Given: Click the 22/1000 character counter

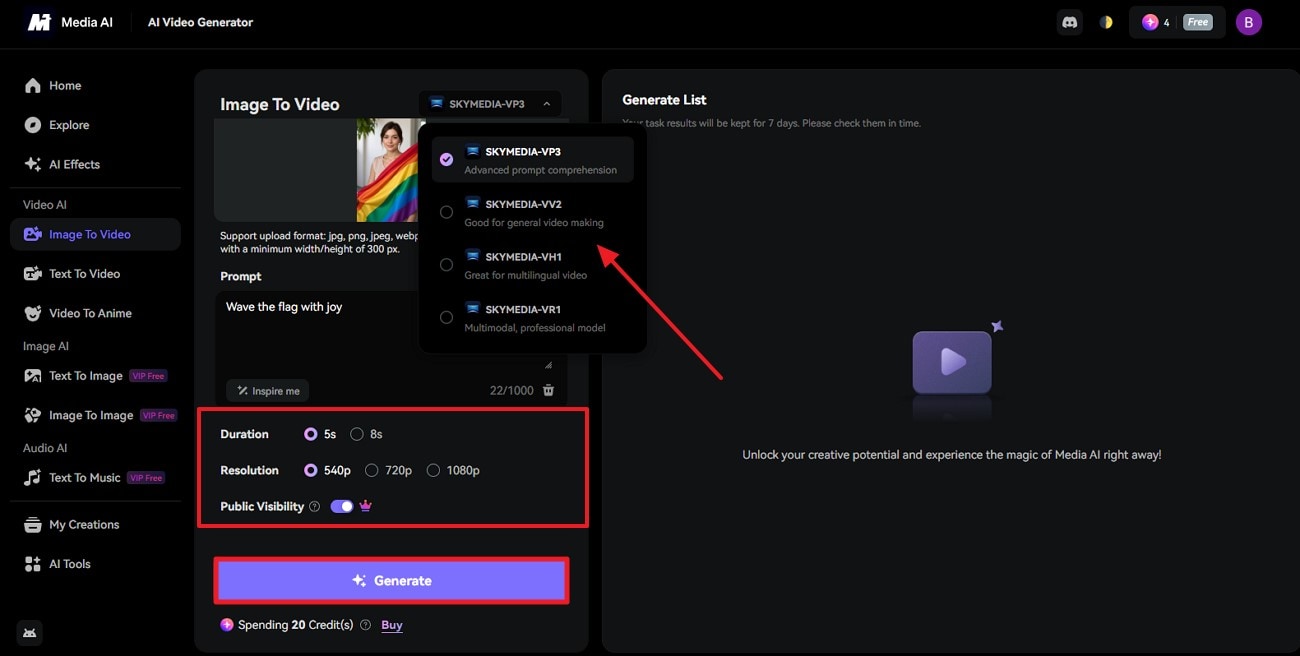Looking at the screenshot, I should coord(512,390).
